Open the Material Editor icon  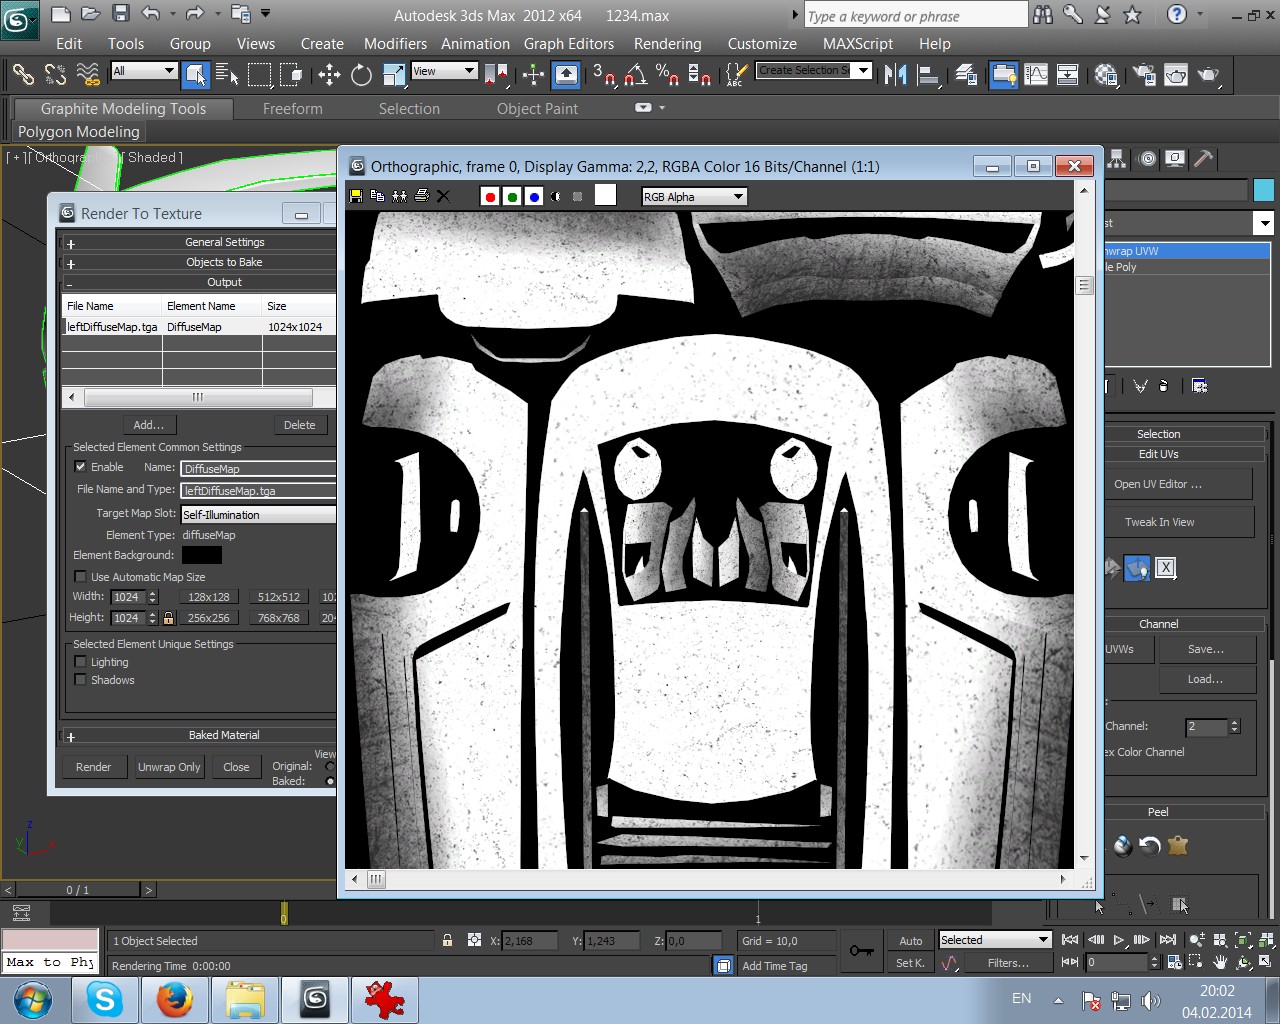point(1106,75)
